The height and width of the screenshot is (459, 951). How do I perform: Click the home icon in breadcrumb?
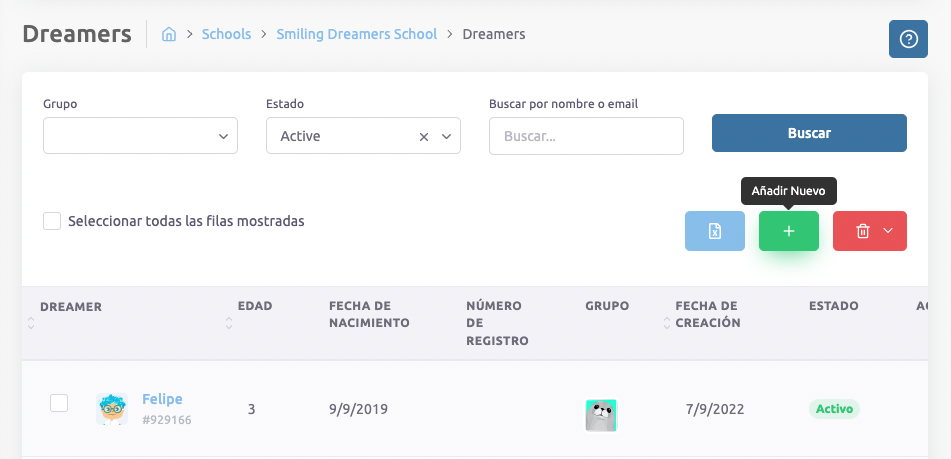tap(169, 34)
